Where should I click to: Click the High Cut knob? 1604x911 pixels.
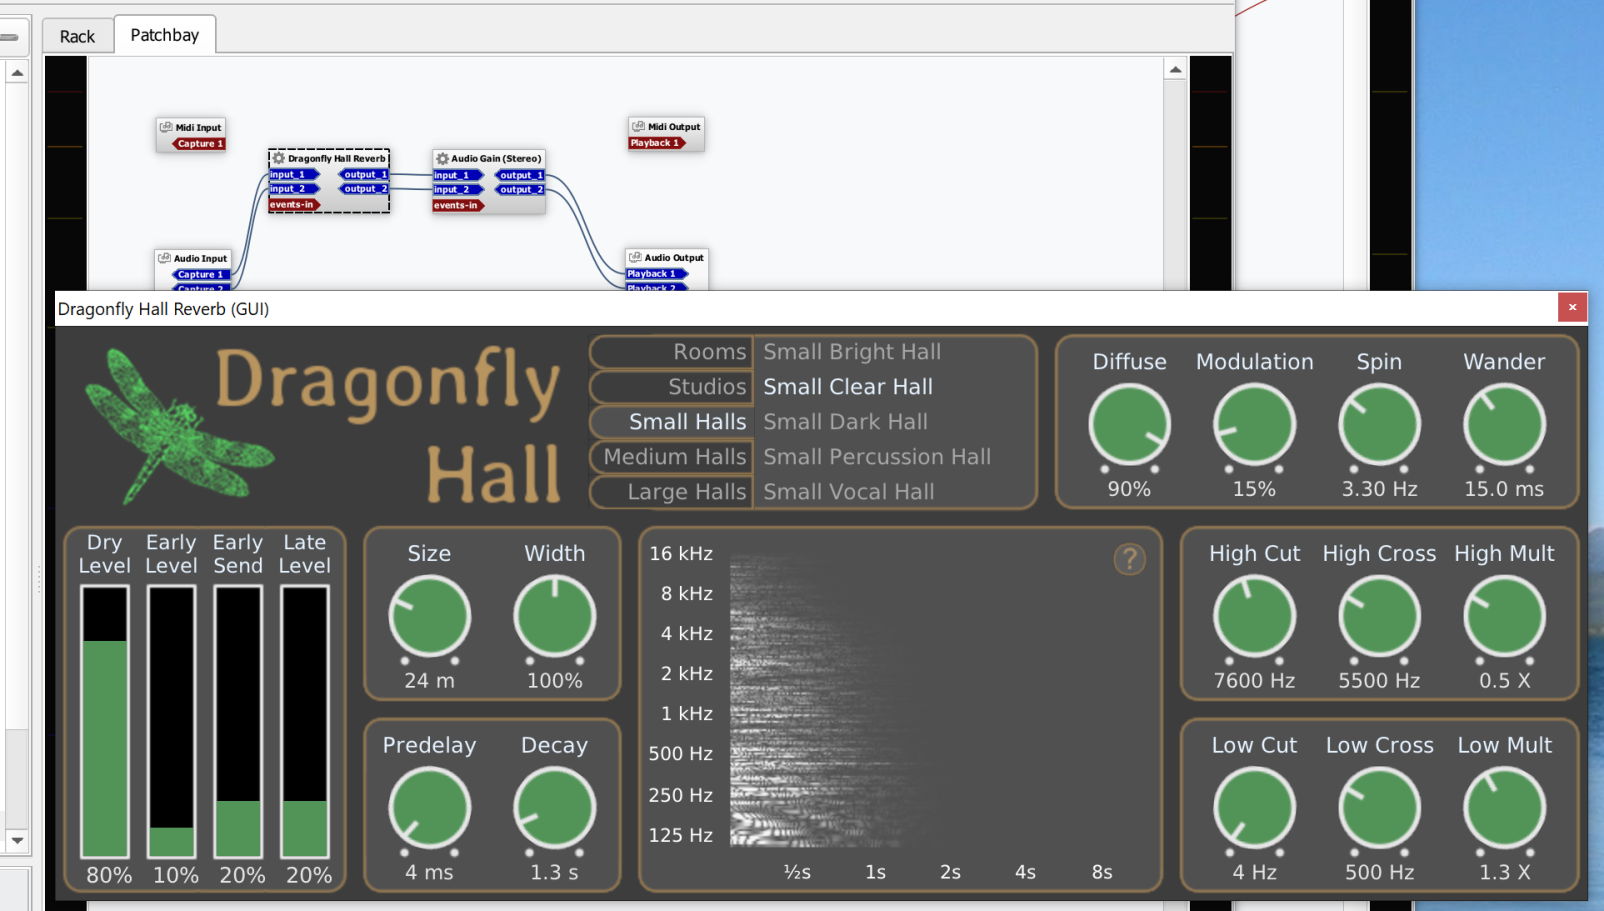(1254, 616)
